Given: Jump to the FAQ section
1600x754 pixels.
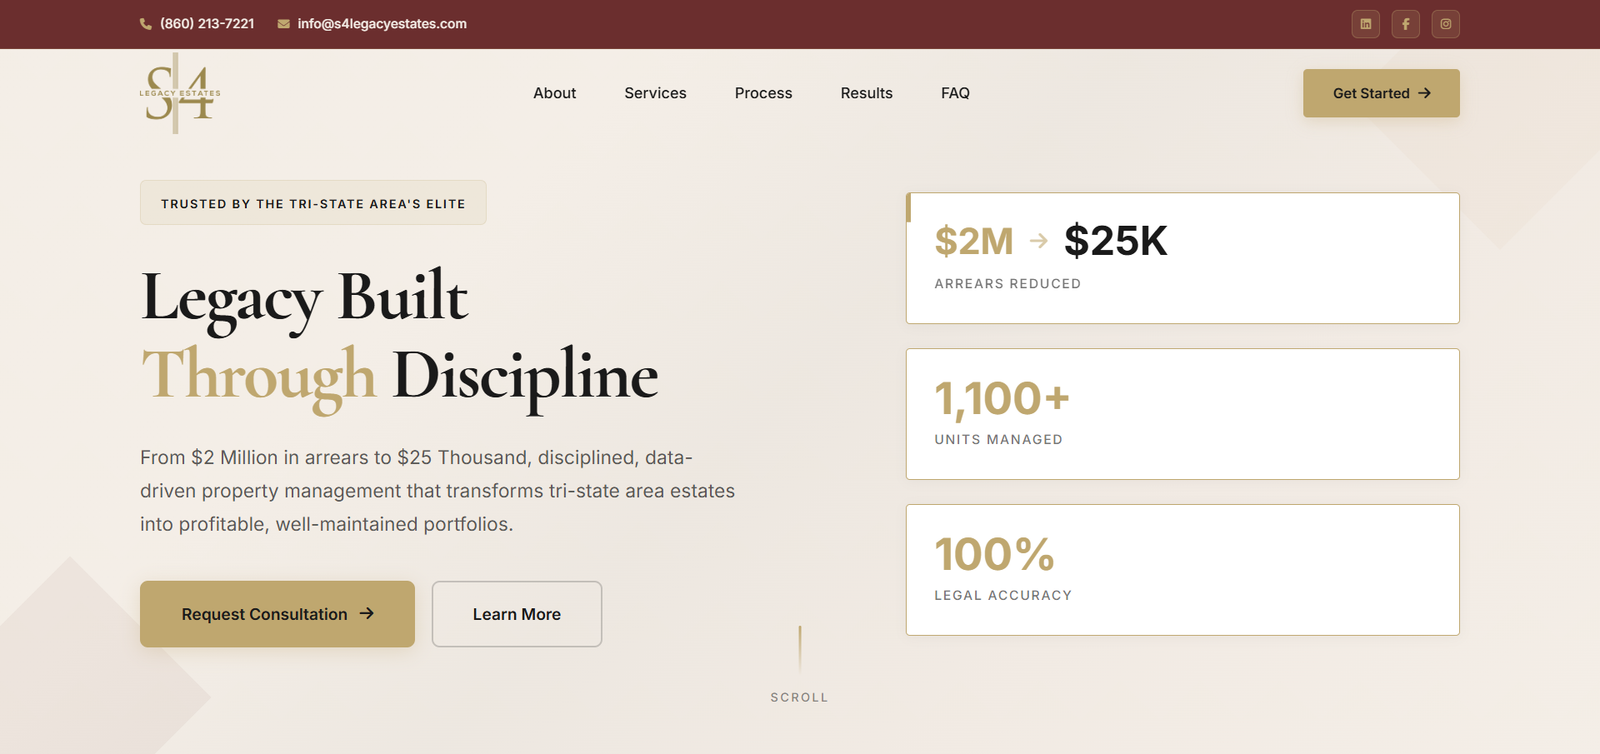Looking at the screenshot, I should click(955, 93).
